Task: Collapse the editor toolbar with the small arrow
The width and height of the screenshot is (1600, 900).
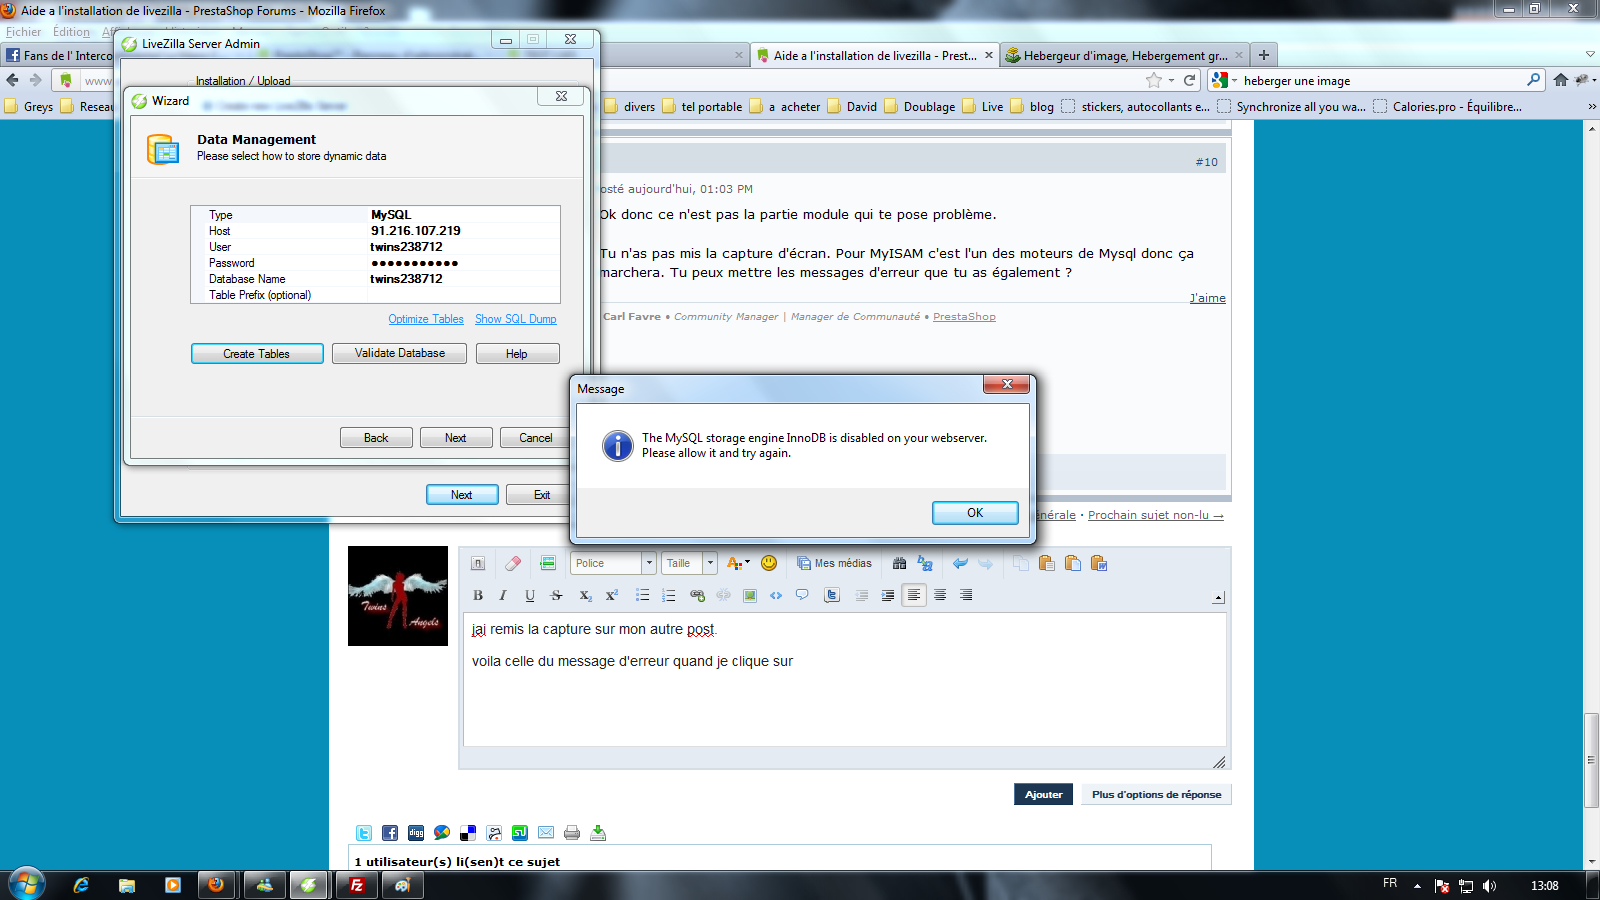Action: [x=1218, y=597]
